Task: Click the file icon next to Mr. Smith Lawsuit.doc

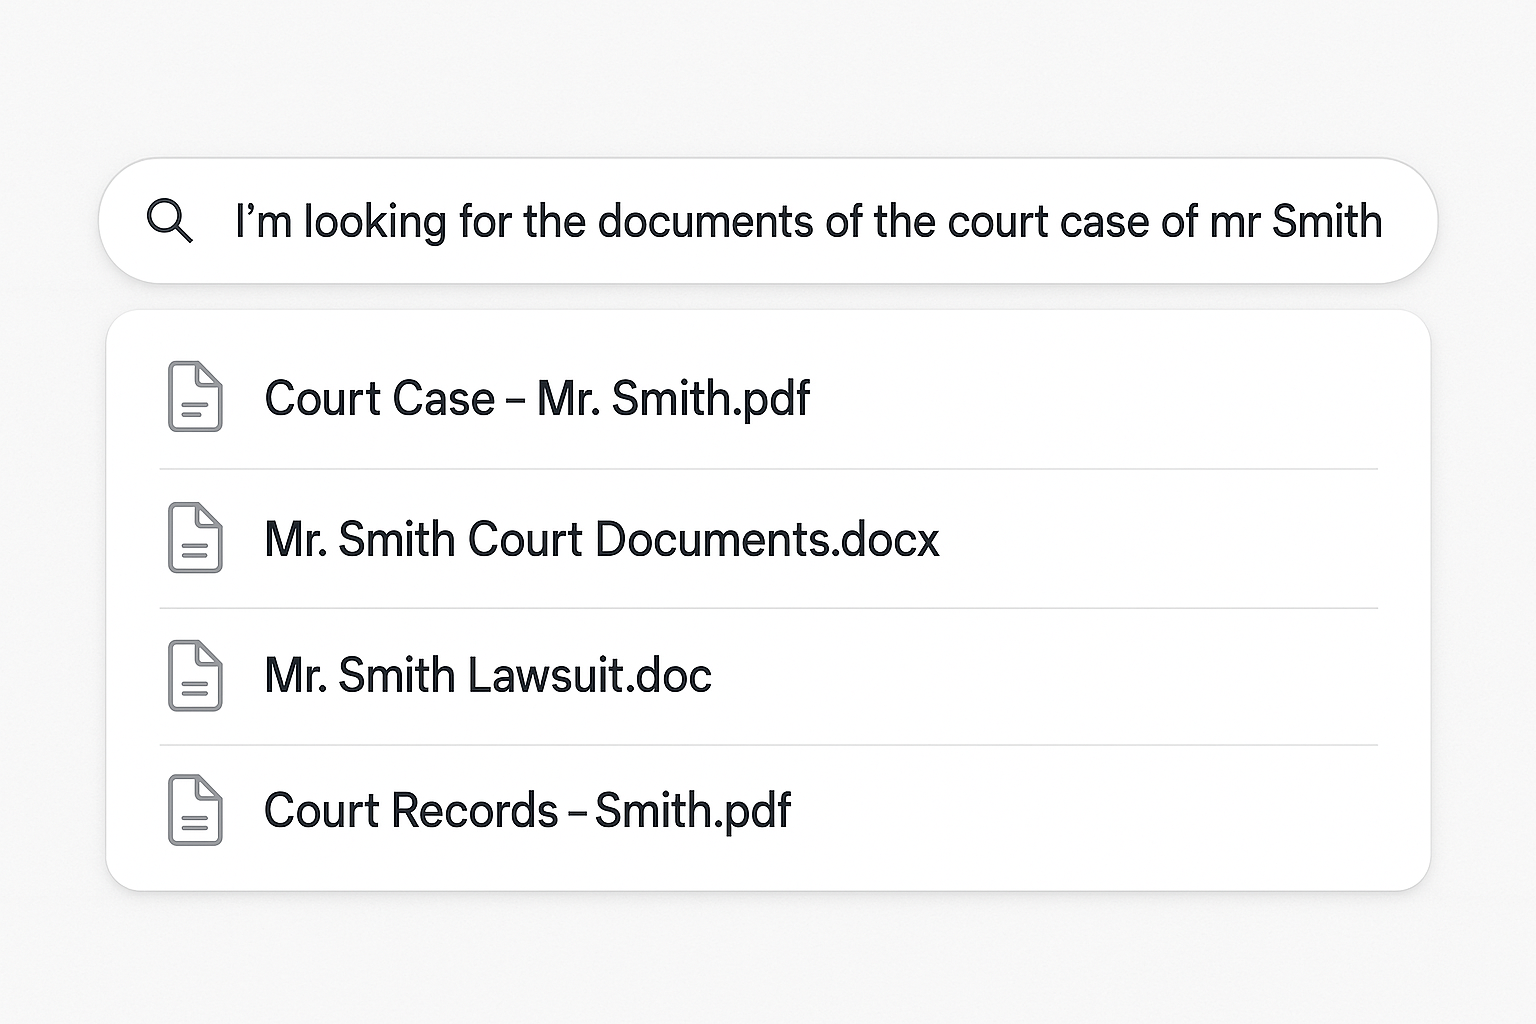Action: 195,675
